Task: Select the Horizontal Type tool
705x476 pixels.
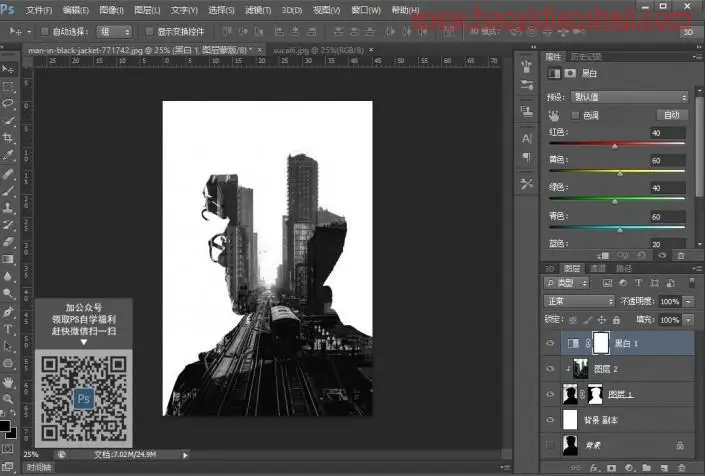Action: click(x=8, y=329)
